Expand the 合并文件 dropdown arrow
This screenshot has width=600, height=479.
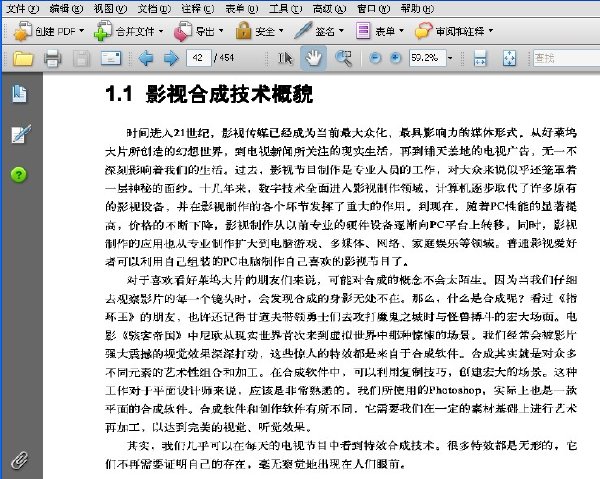pyautogui.click(x=161, y=31)
